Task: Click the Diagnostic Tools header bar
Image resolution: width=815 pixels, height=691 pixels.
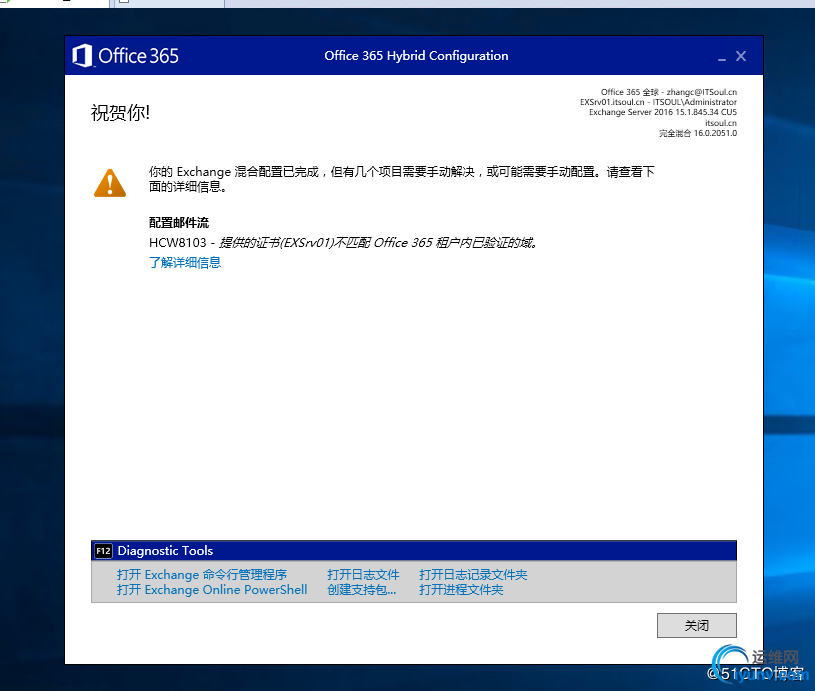Action: point(414,551)
